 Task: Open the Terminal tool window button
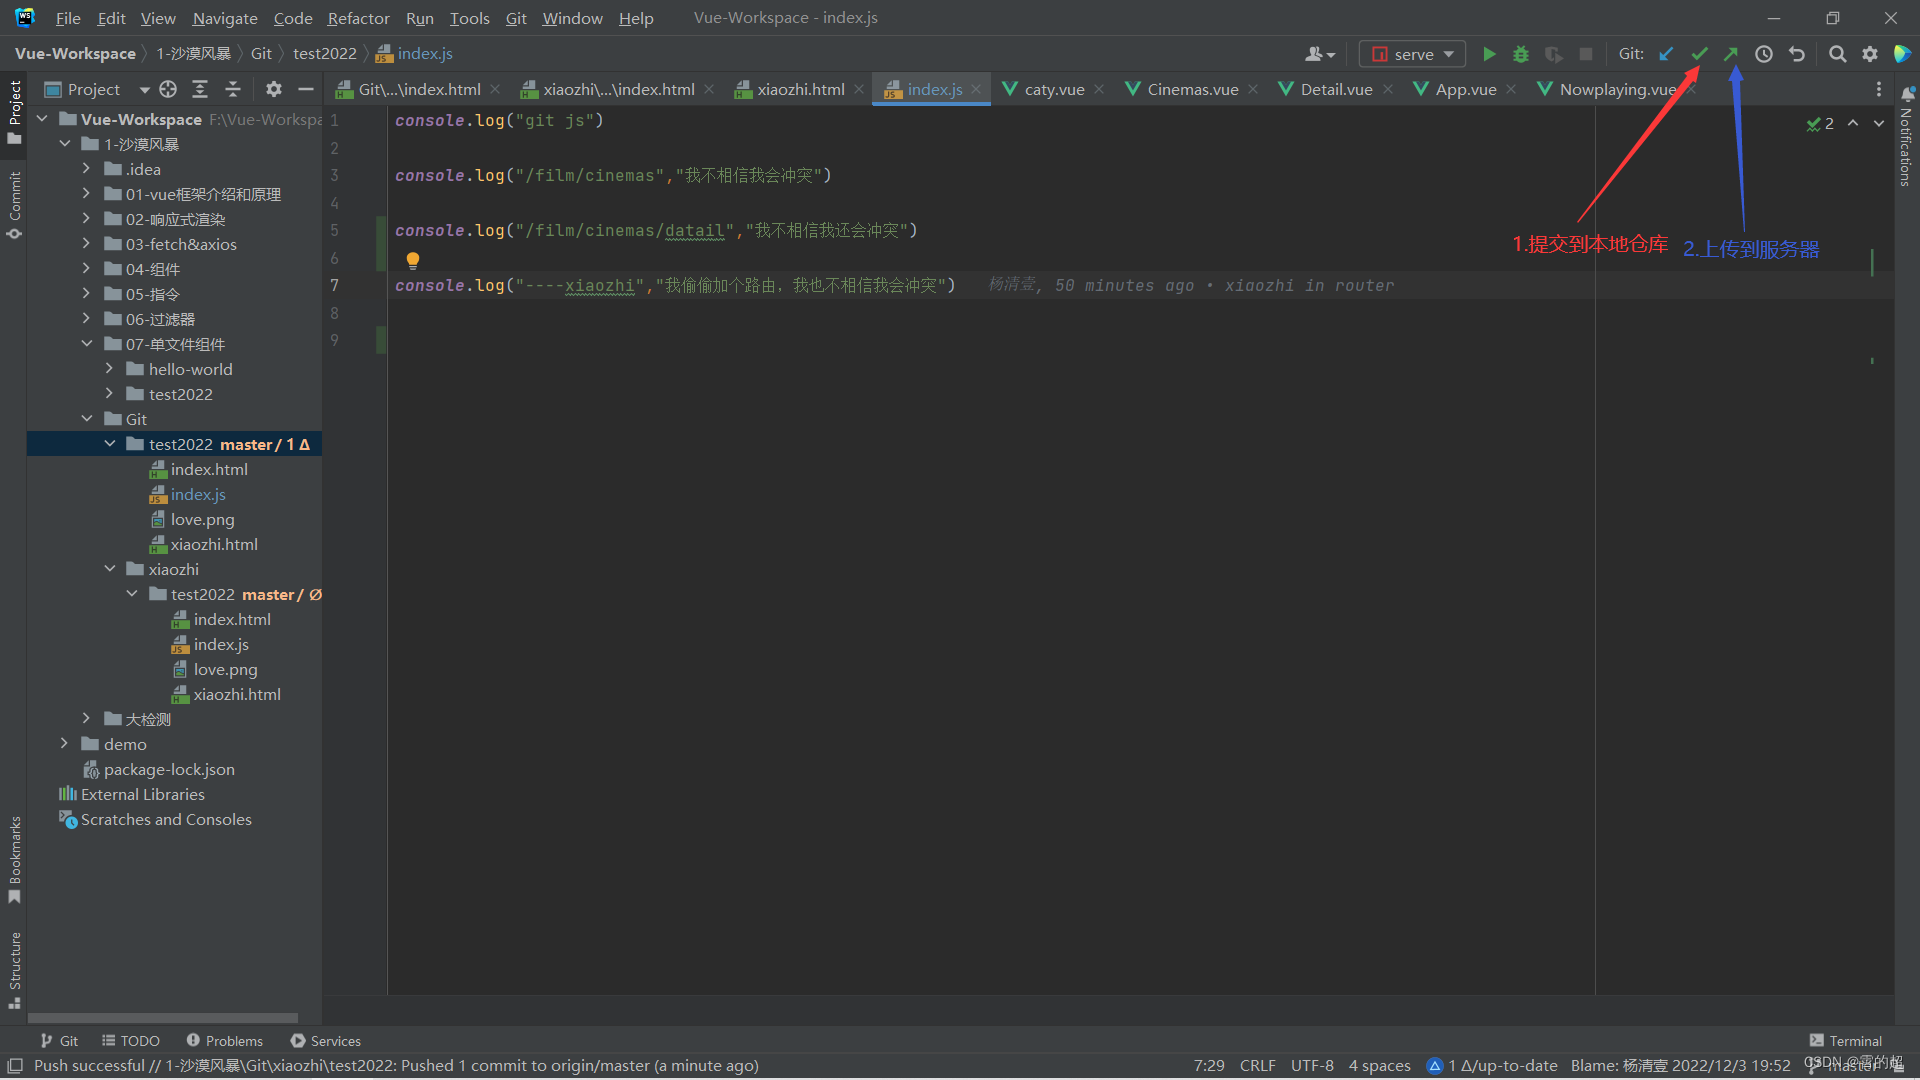click(x=1845, y=1041)
